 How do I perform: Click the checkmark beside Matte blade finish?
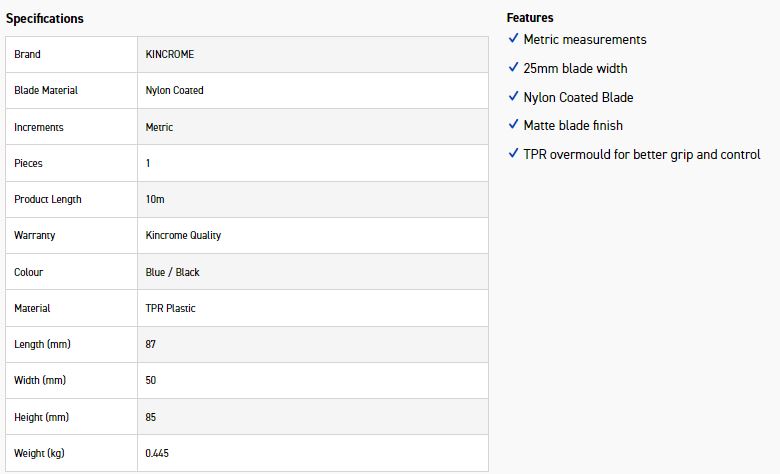click(x=513, y=125)
